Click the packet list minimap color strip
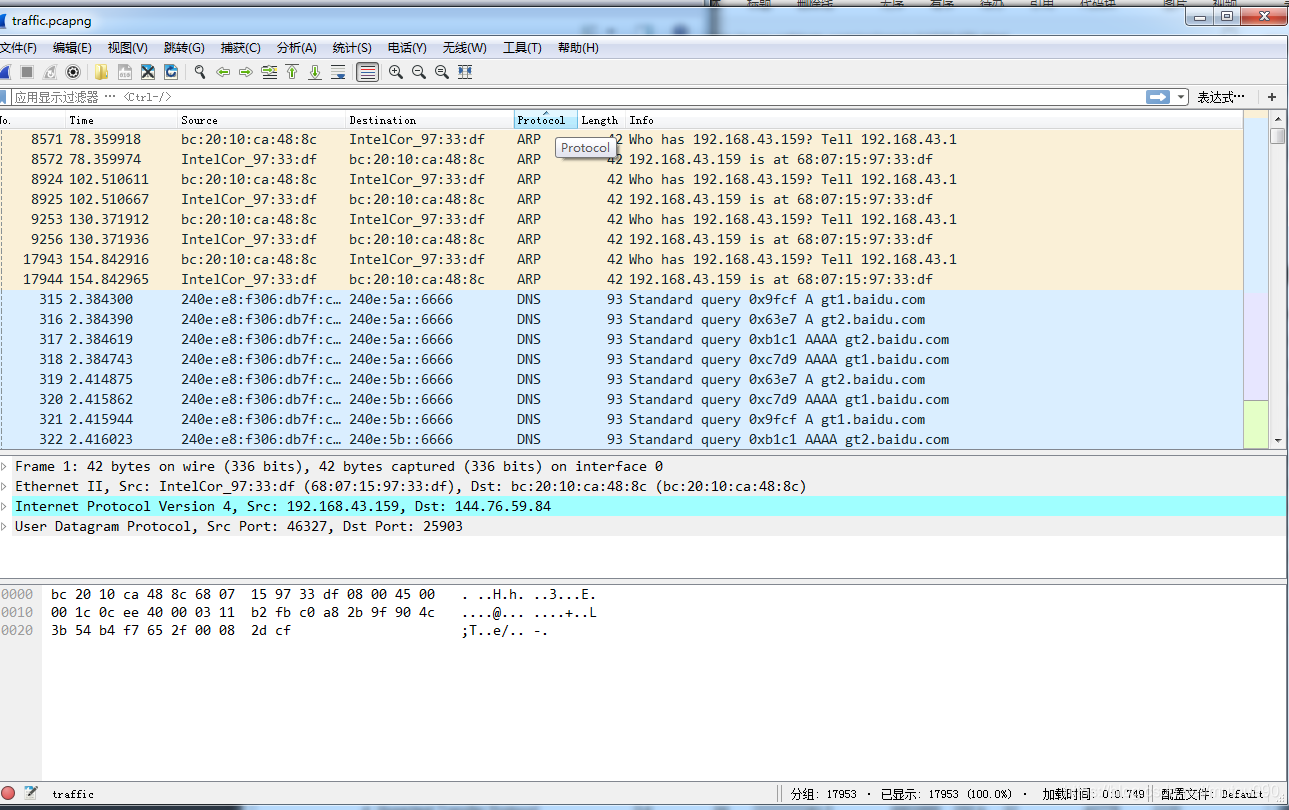 click(x=1255, y=280)
